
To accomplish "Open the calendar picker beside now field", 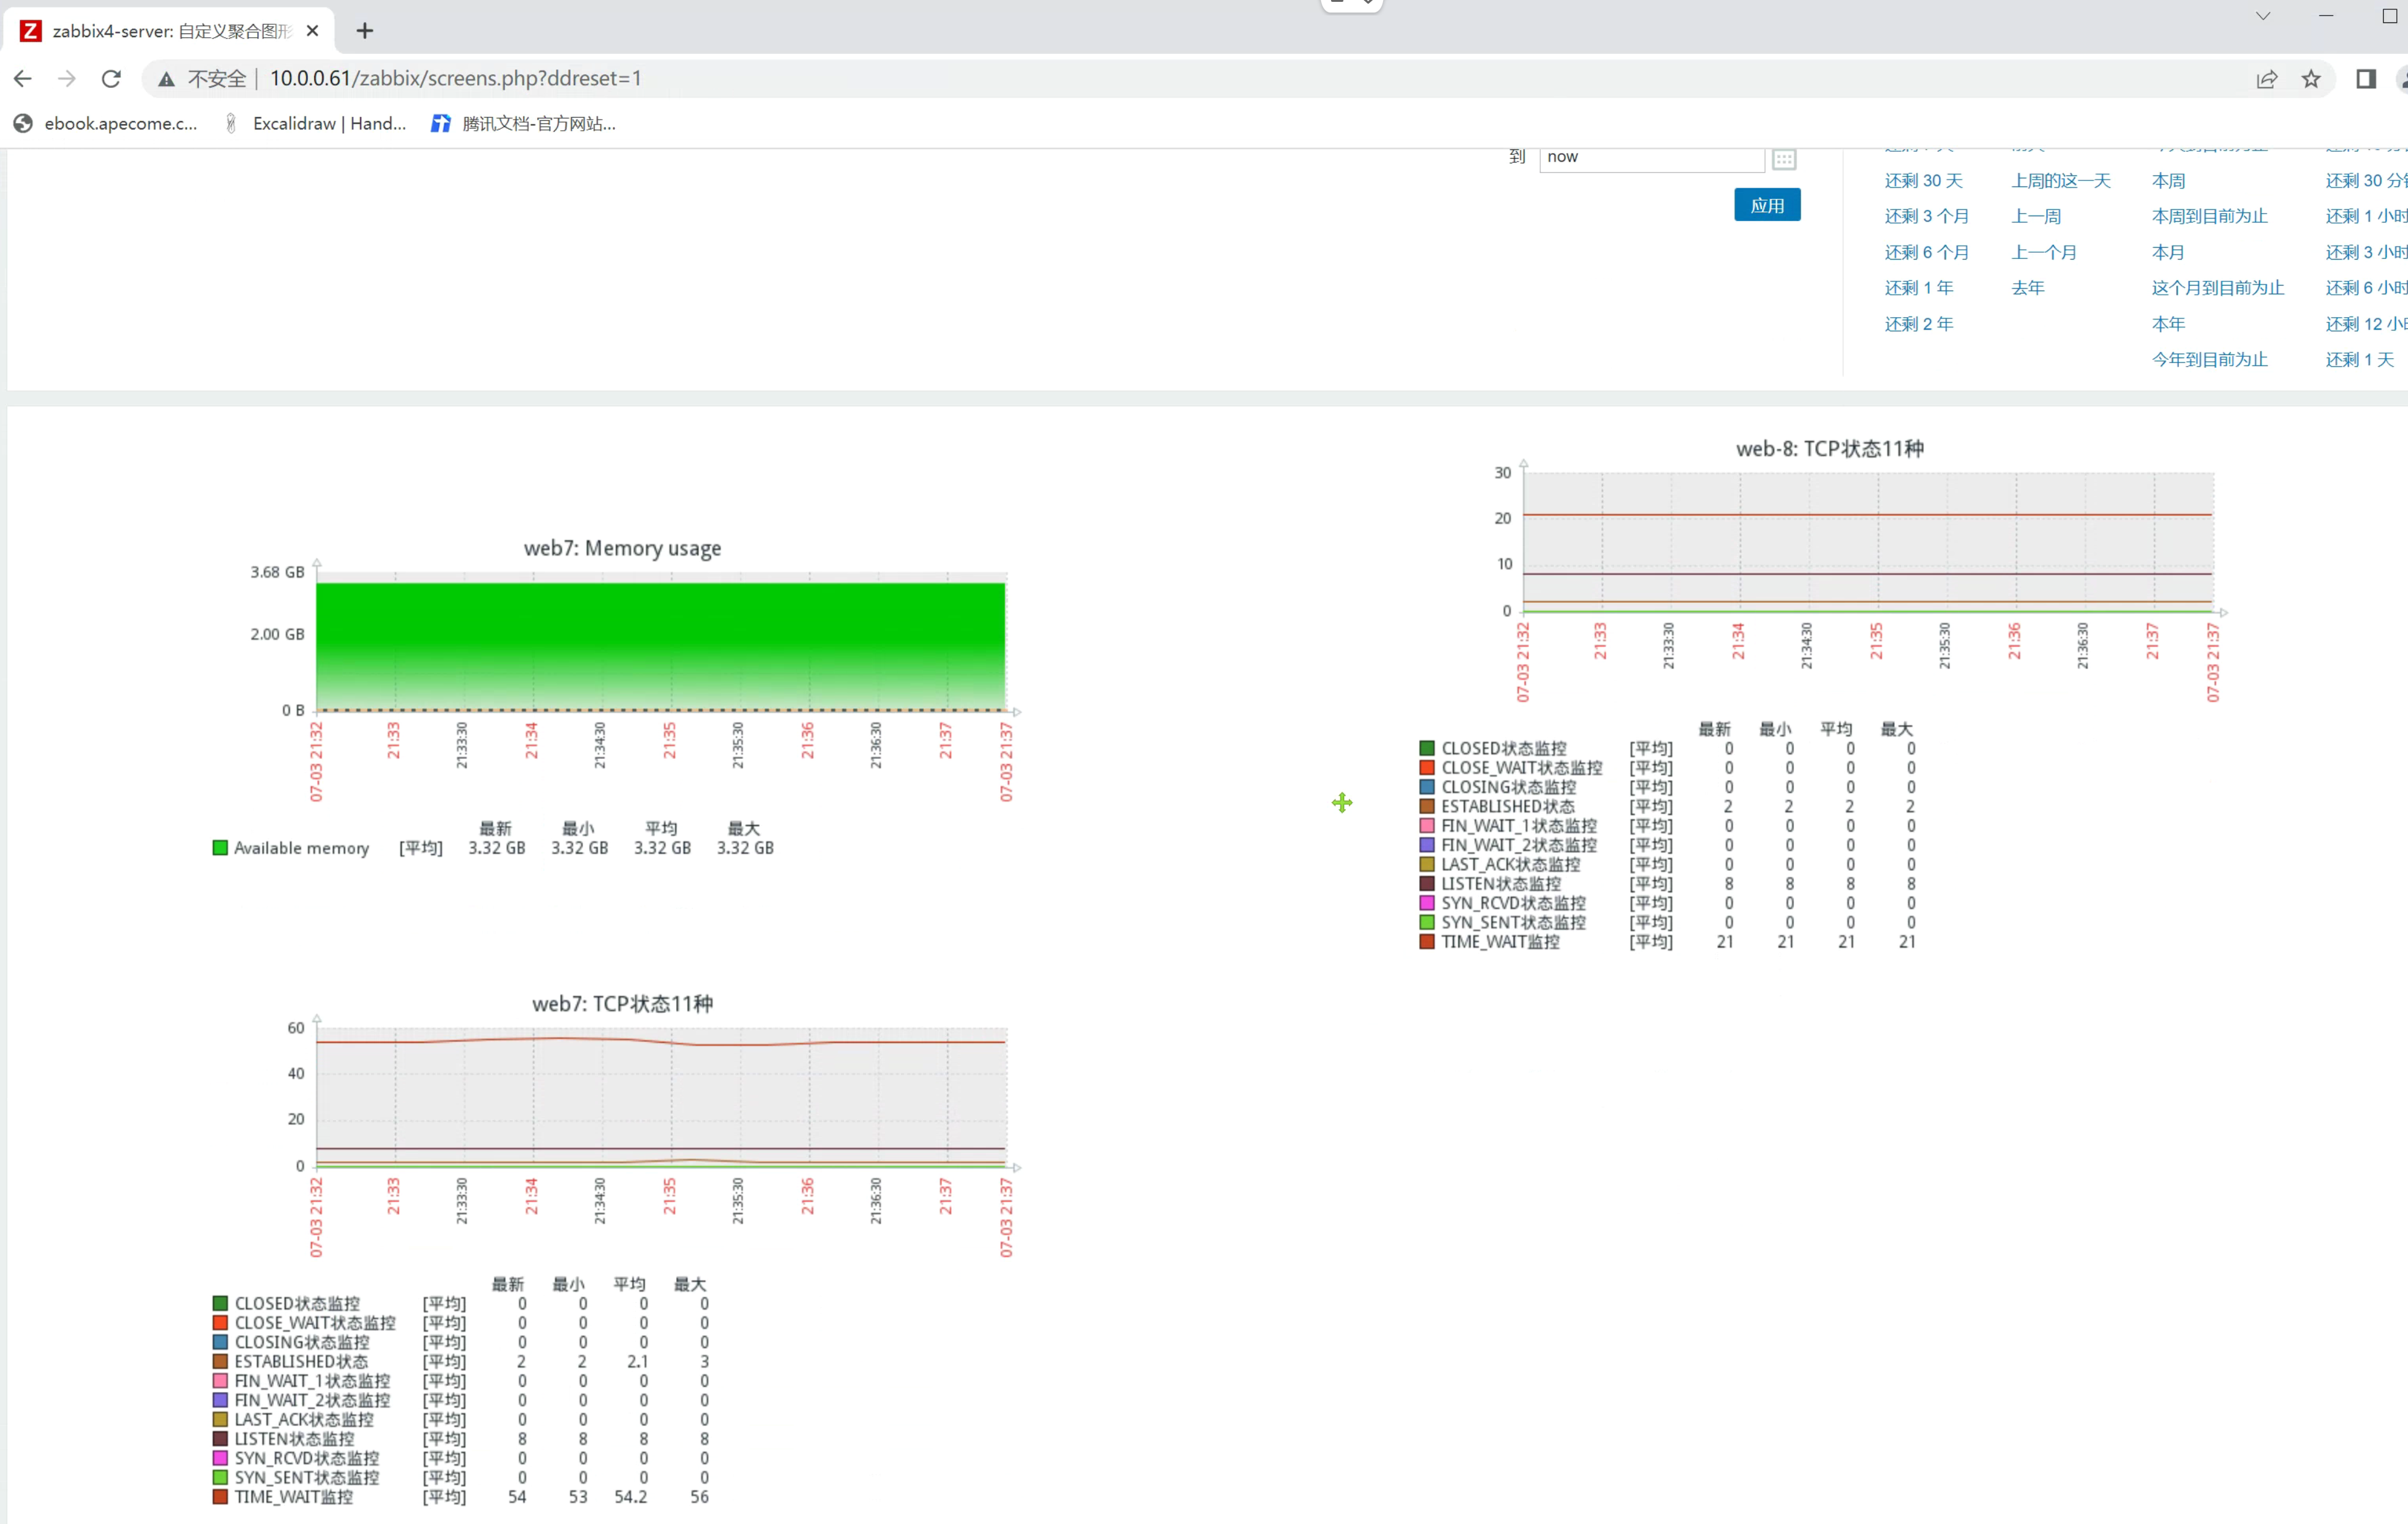I will [x=1783, y=158].
